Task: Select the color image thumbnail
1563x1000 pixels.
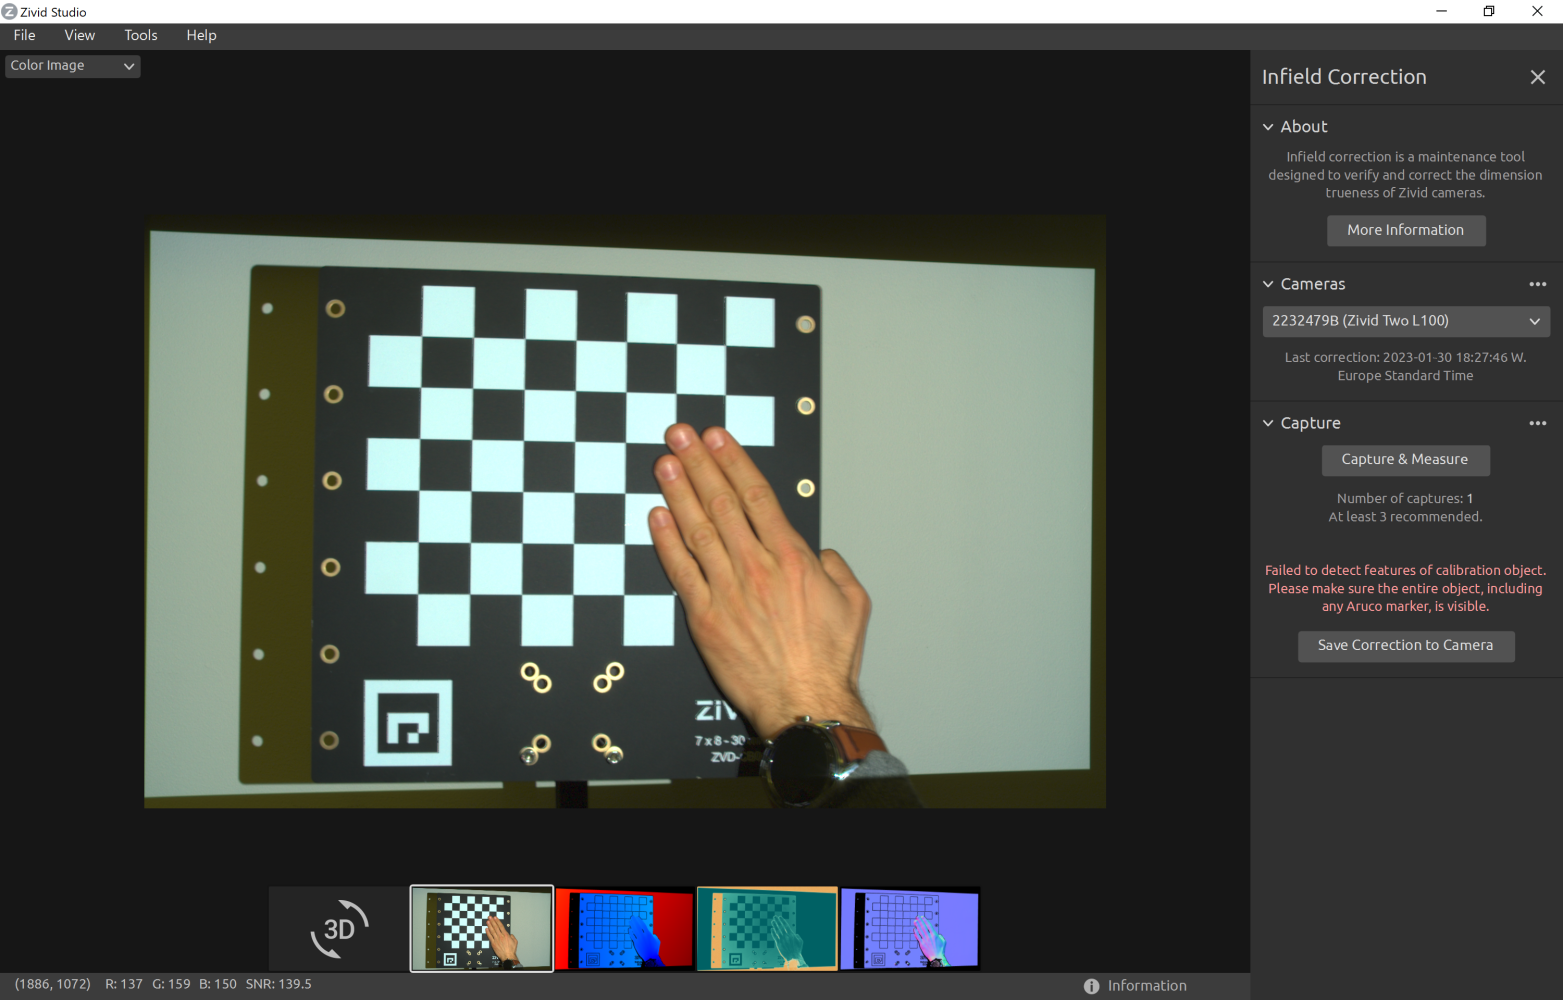Action: click(481, 929)
